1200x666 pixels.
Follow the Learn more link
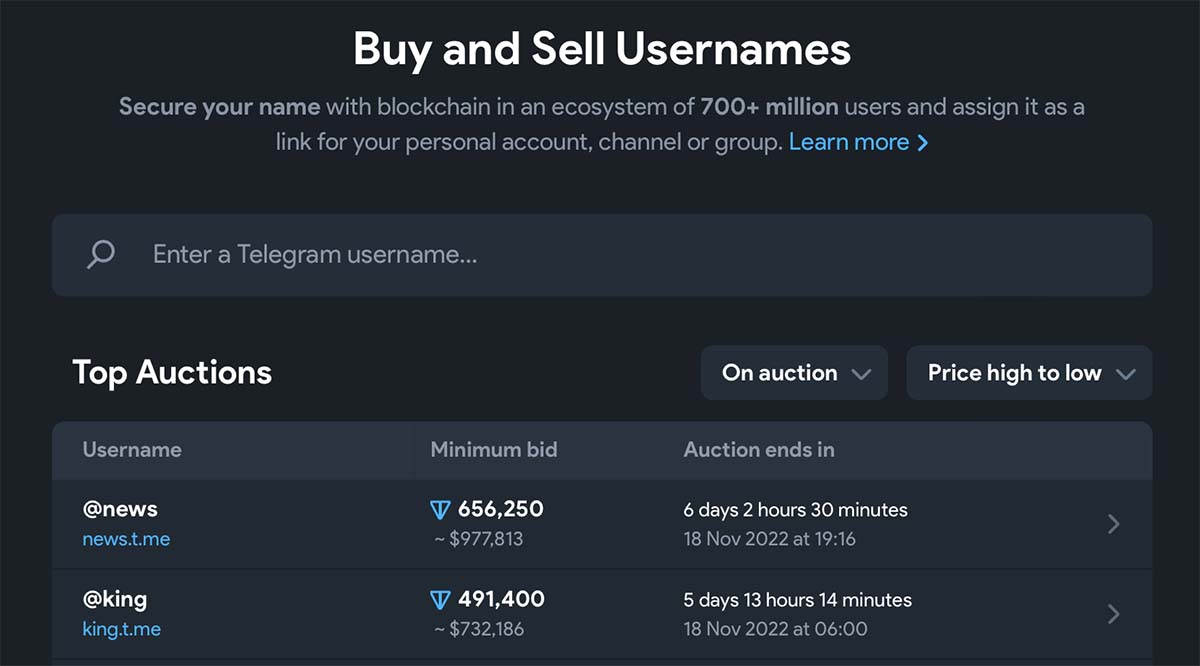tap(849, 142)
